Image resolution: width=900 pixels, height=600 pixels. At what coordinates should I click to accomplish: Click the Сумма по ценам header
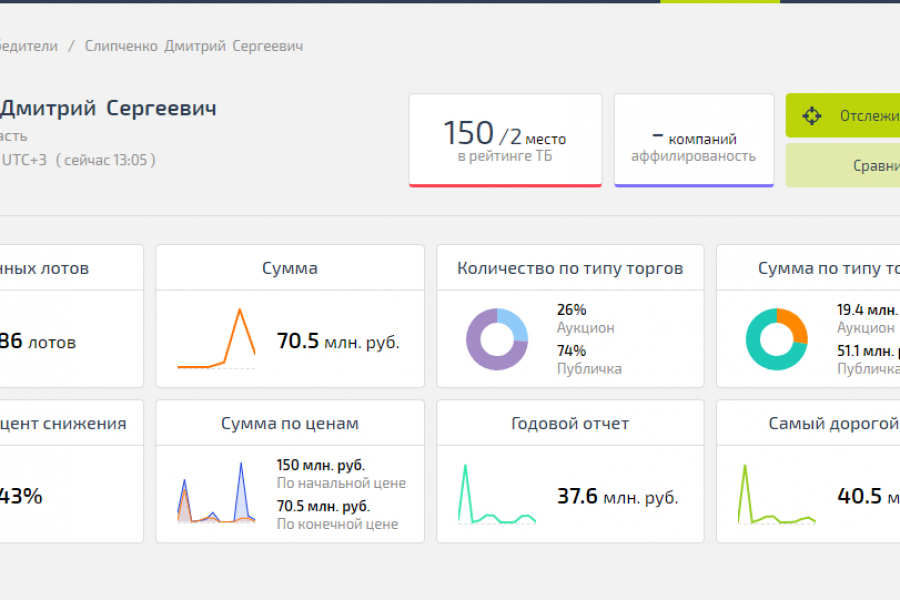click(290, 423)
